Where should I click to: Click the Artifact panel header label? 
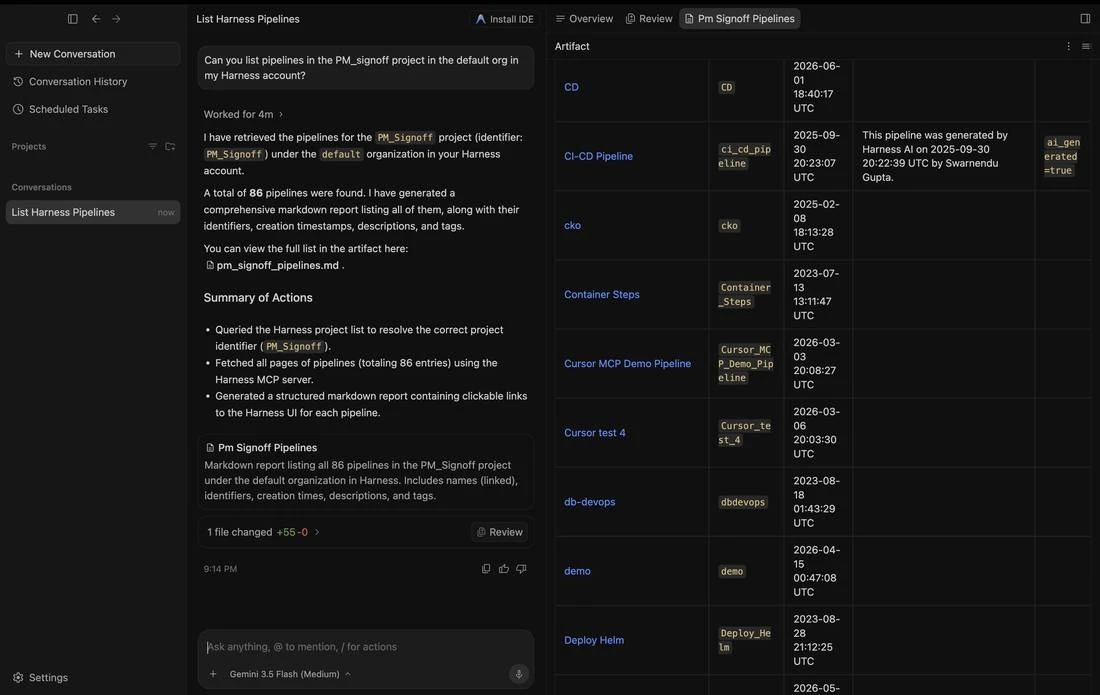[572, 46]
